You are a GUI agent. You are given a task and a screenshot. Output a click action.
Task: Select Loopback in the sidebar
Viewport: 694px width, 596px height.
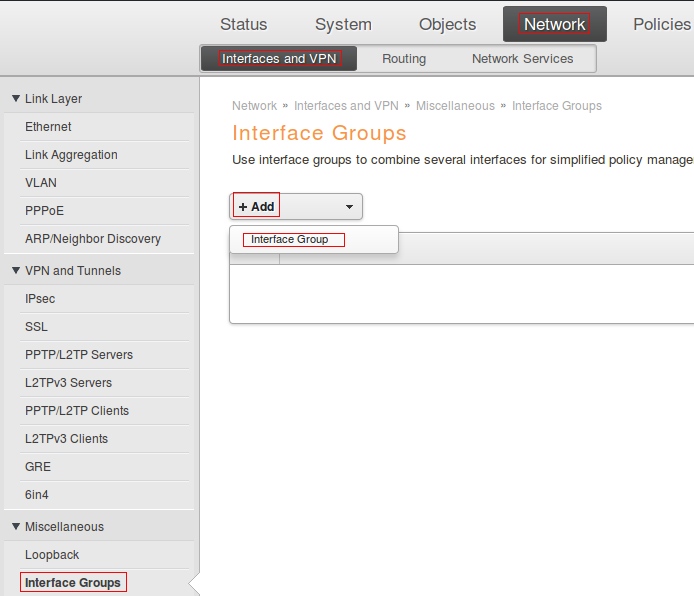(52, 555)
